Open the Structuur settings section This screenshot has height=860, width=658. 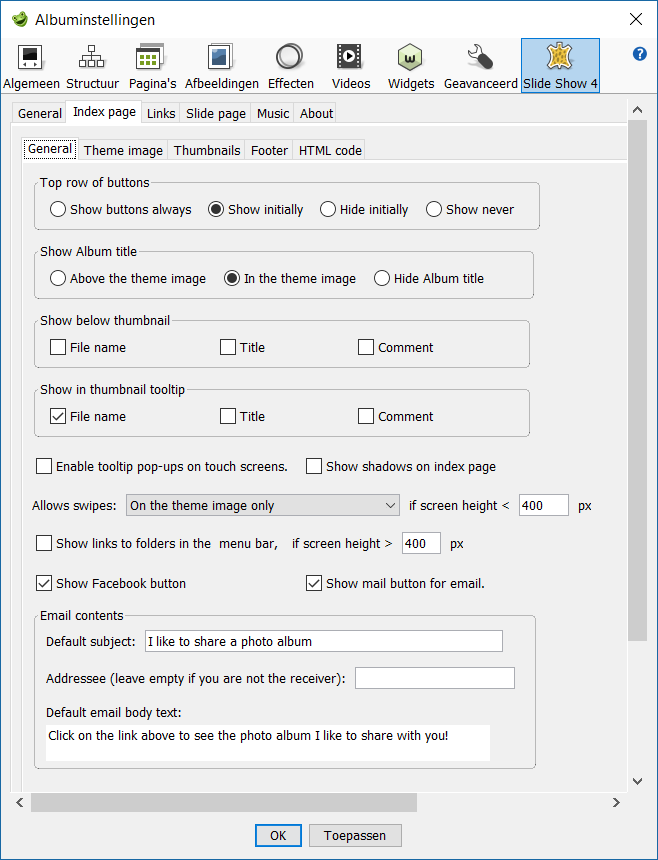click(x=92, y=66)
